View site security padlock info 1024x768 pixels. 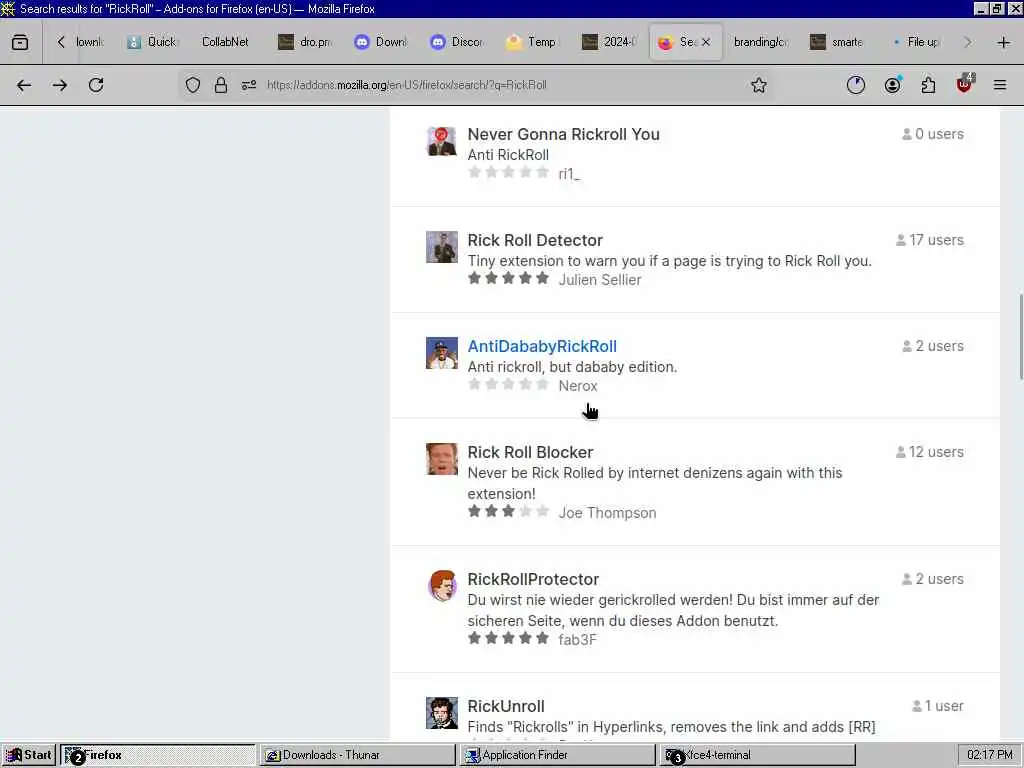[221, 85]
